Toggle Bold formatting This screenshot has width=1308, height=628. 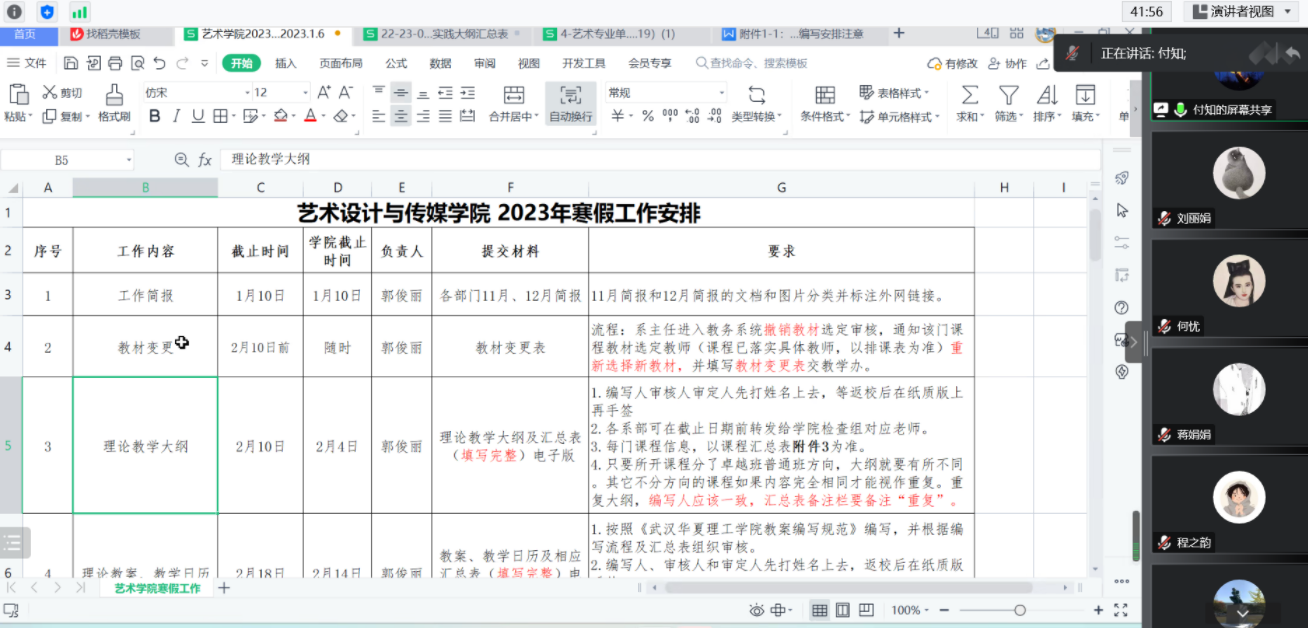tap(154, 116)
